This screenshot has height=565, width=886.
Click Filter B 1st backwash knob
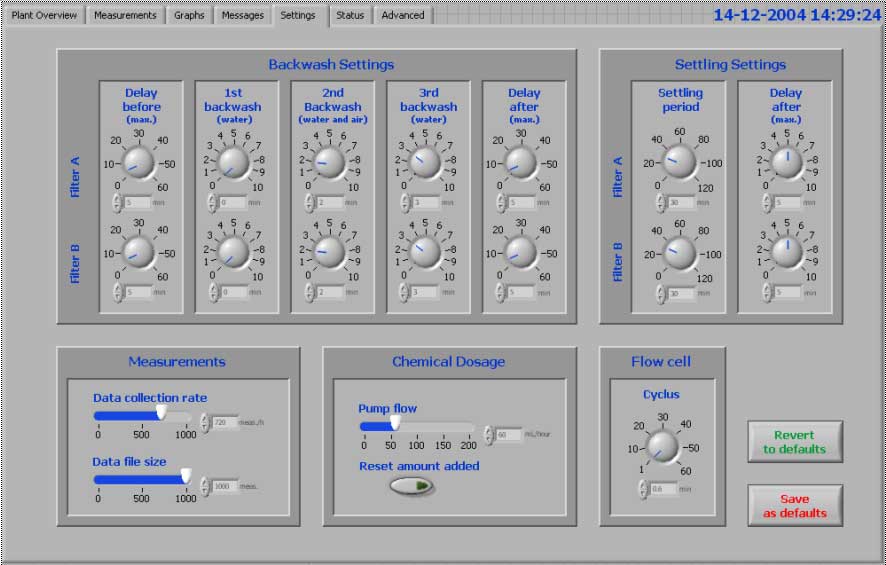[233, 253]
